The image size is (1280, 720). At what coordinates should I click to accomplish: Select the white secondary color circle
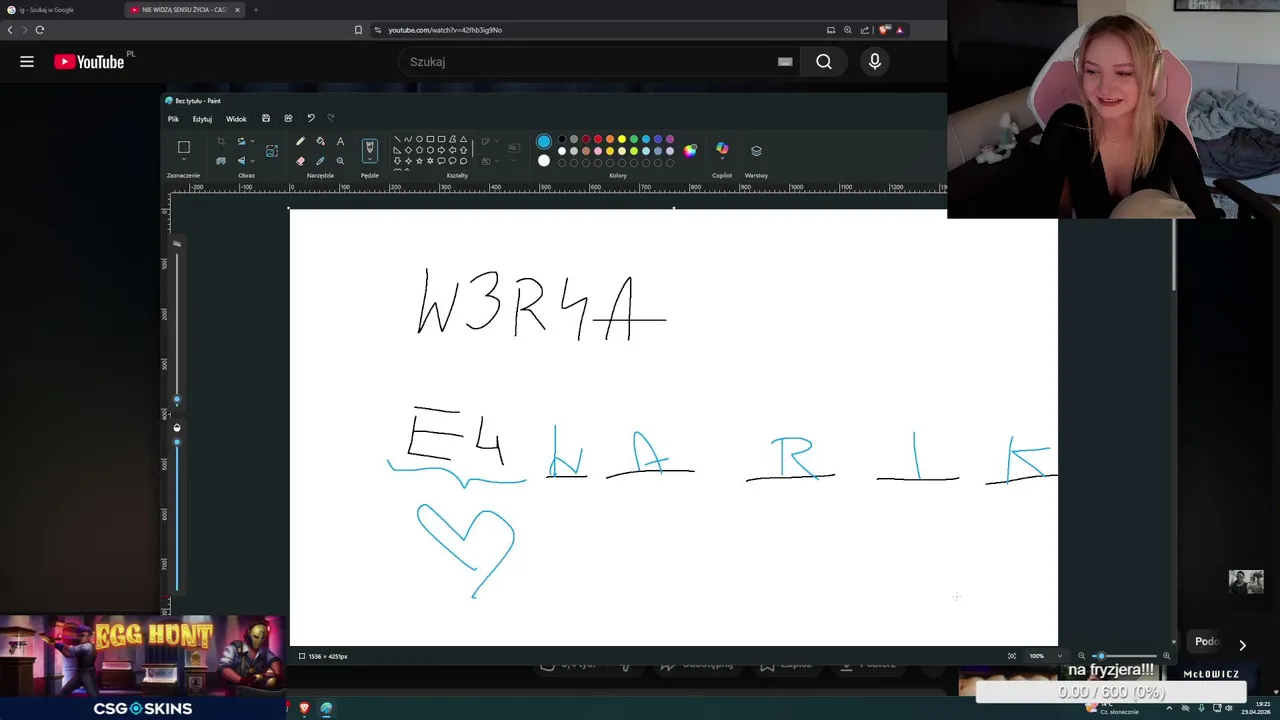coord(544,160)
